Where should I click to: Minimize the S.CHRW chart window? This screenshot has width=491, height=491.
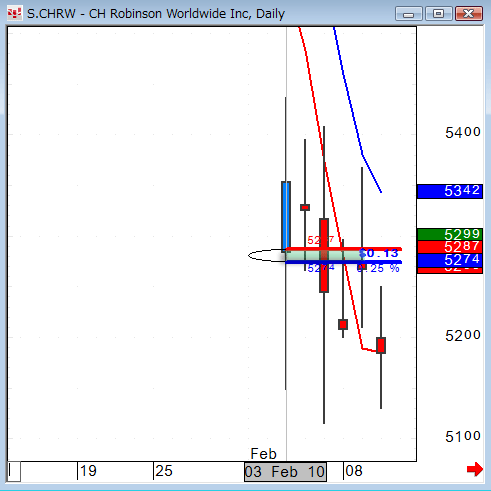point(409,14)
